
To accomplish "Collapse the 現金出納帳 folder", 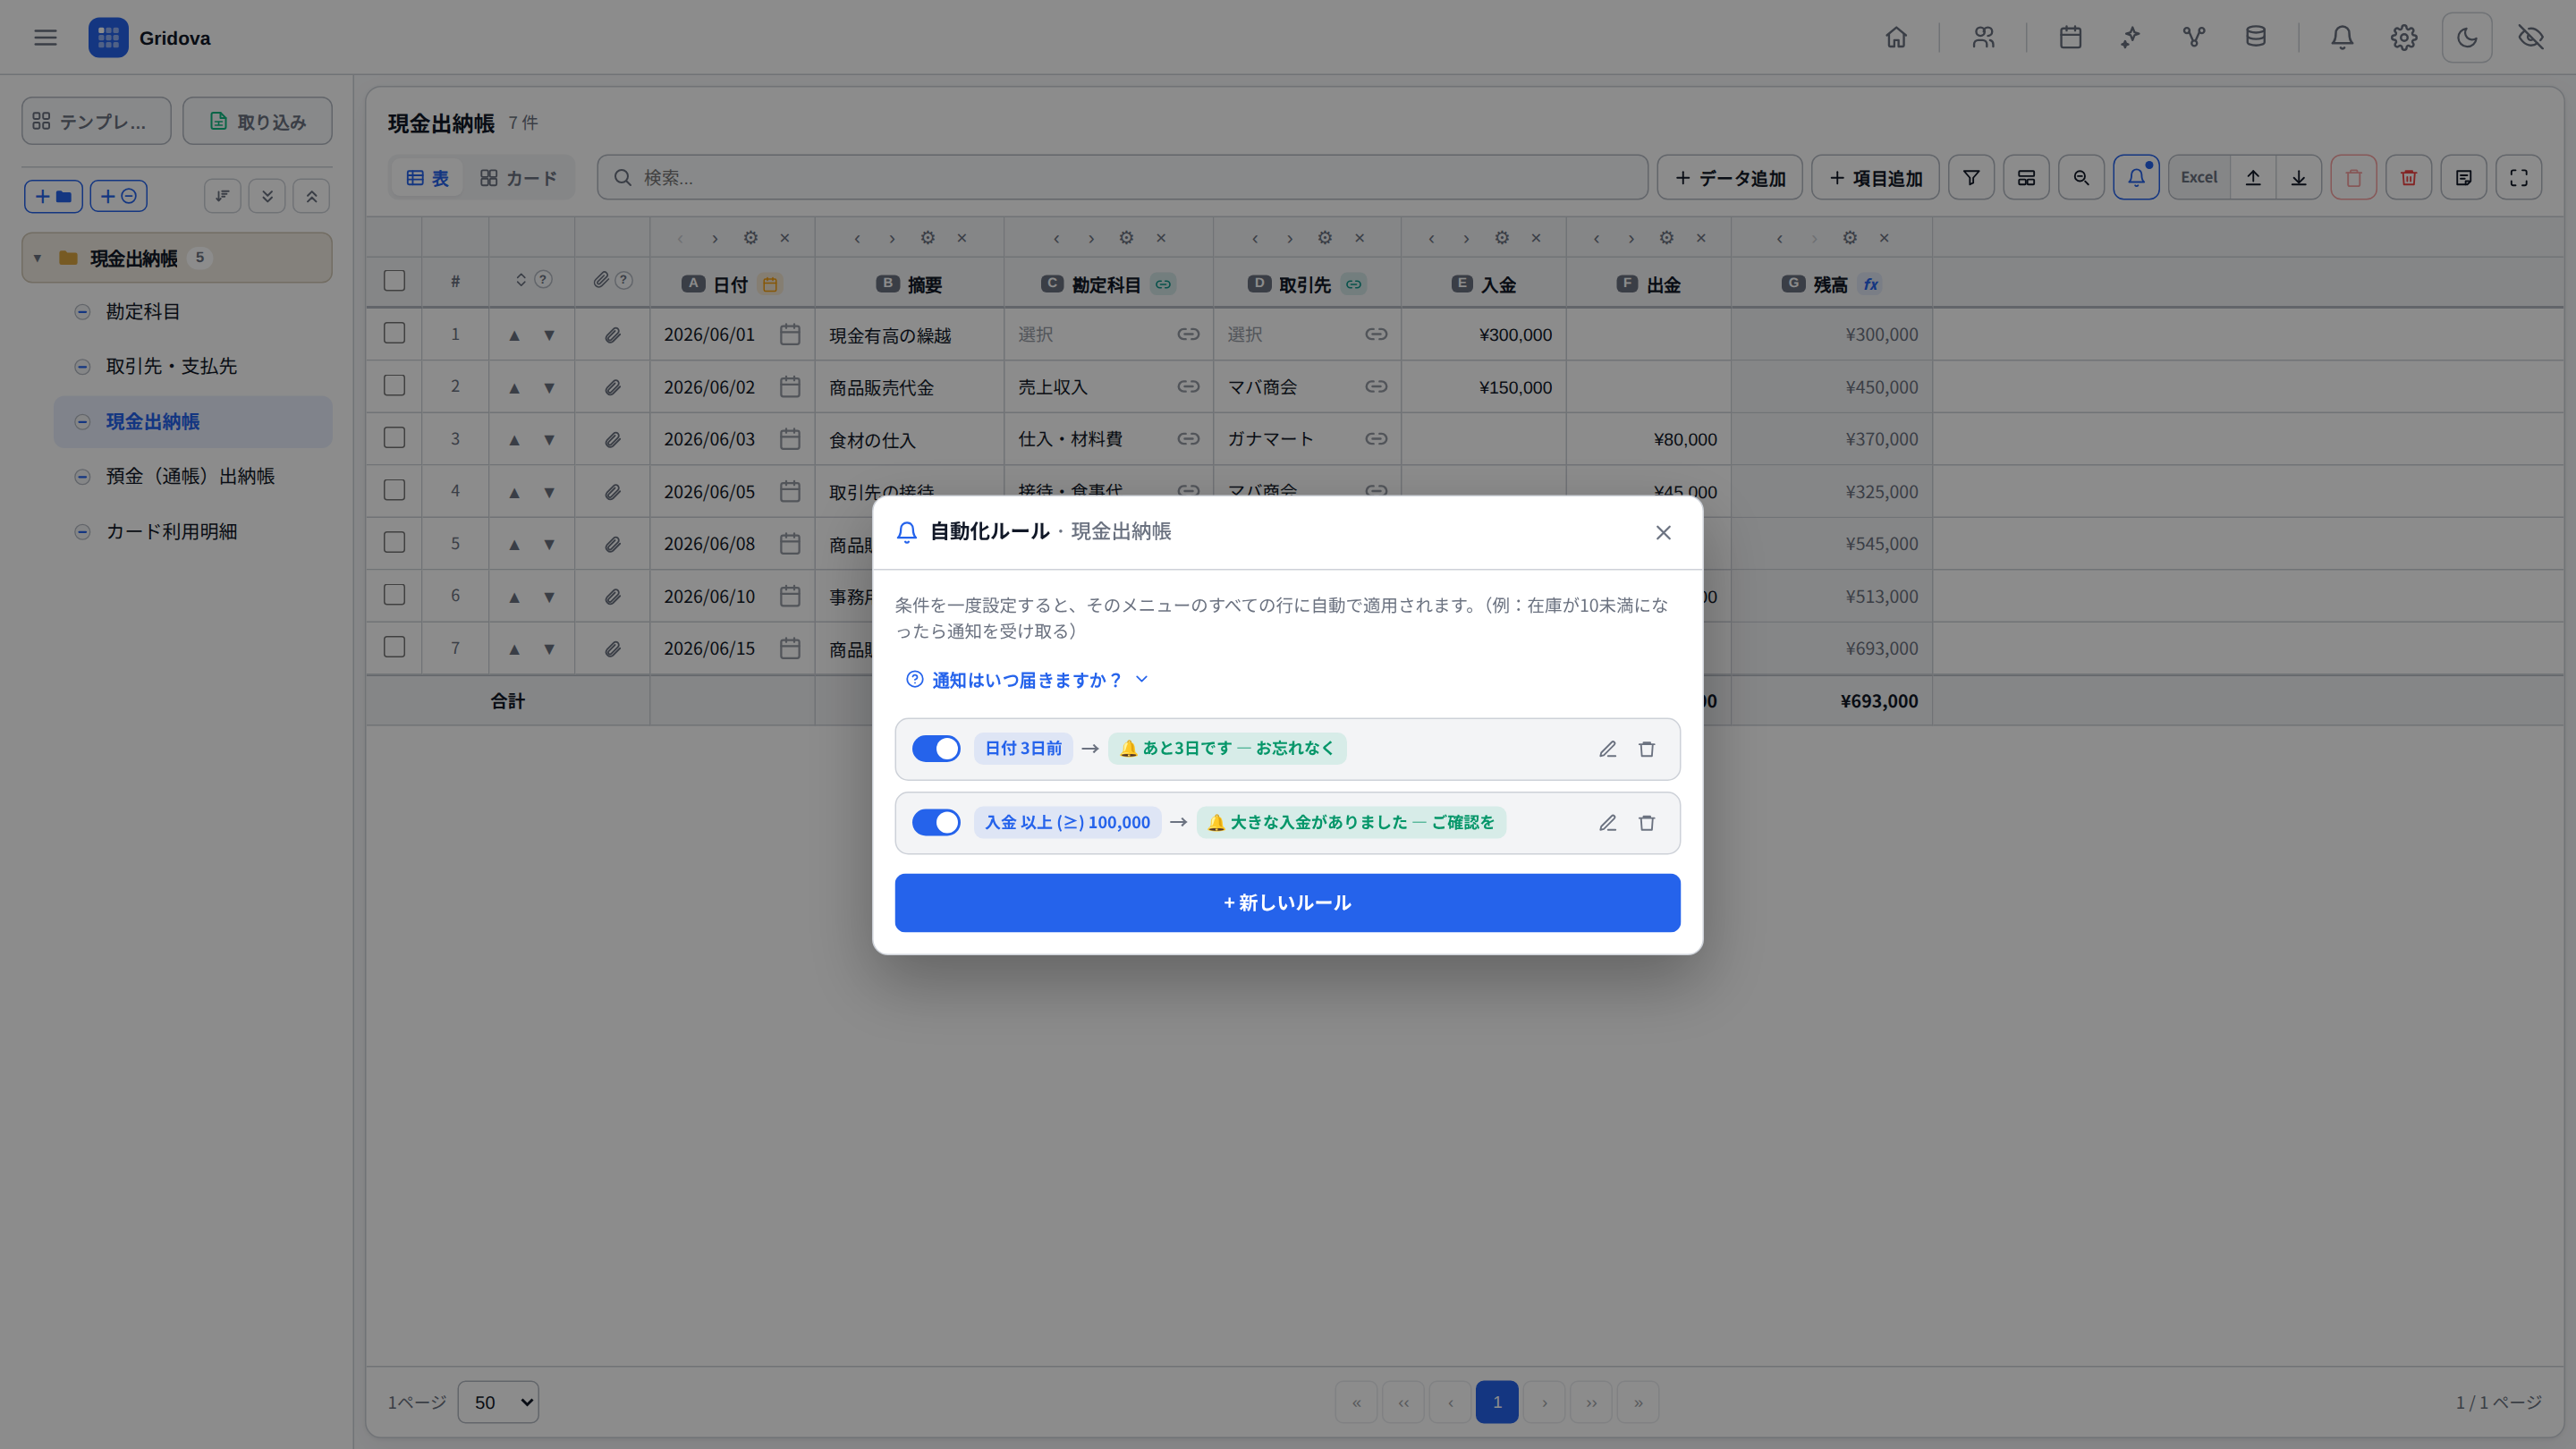I will [37, 258].
